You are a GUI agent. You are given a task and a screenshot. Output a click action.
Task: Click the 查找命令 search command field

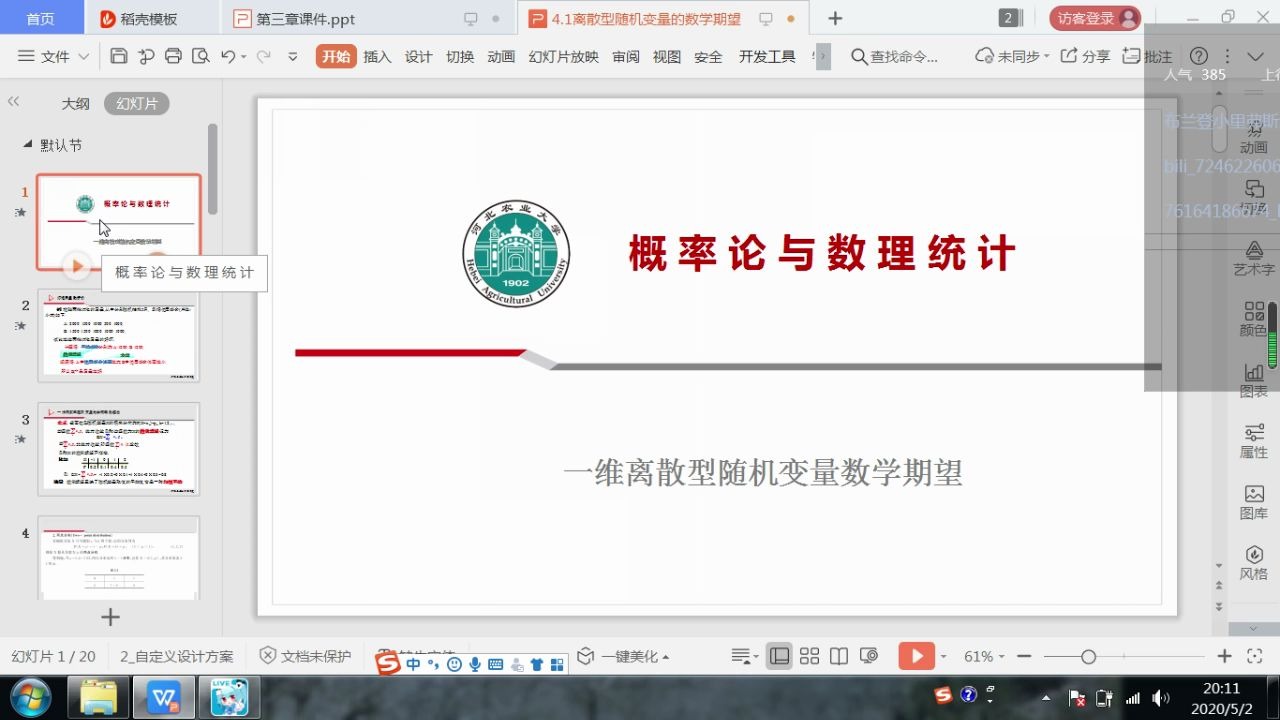coord(895,57)
